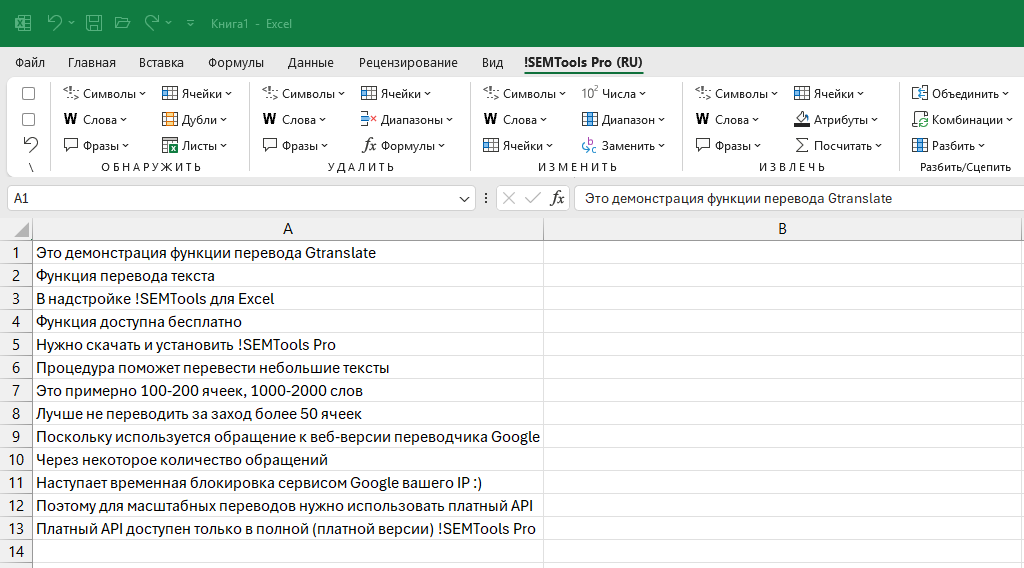Image resolution: width=1024 pixels, height=568 pixels.
Task: Open the Файл menu tab
Action: pyautogui.click(x=30, y=62)
